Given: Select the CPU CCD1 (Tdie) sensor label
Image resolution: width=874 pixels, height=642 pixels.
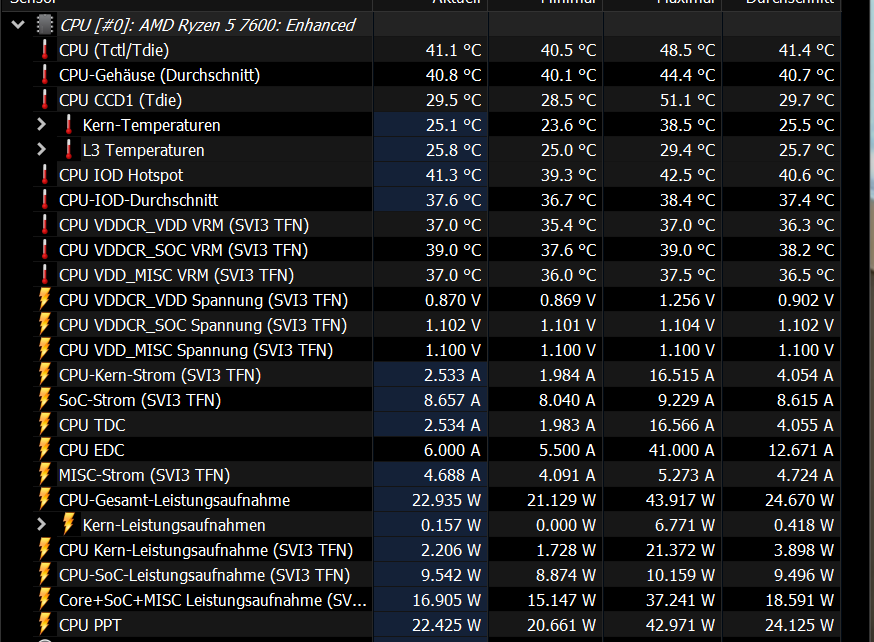Looking at the screenshot, I should click(121, 100).
